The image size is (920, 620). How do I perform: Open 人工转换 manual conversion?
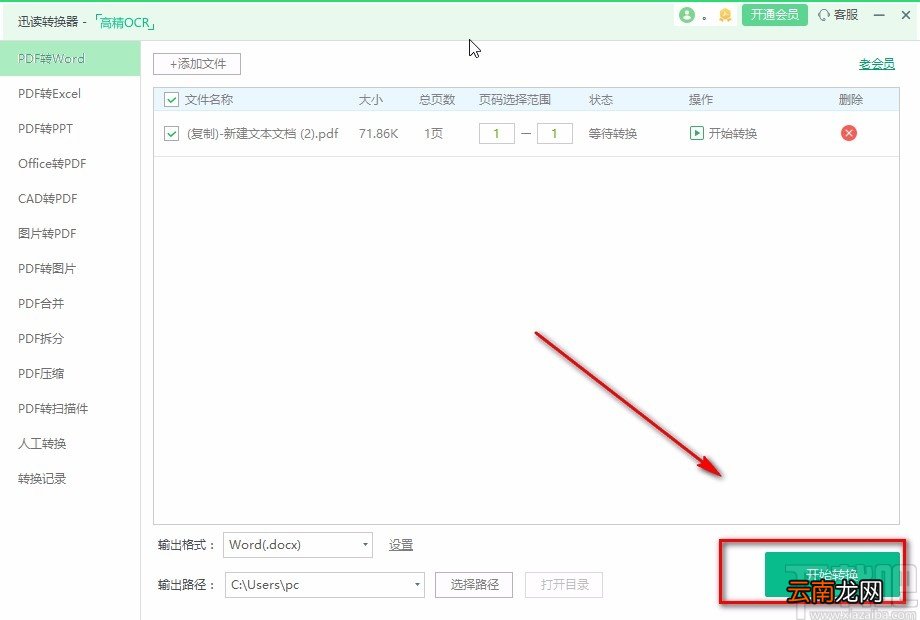coord(70,443)
